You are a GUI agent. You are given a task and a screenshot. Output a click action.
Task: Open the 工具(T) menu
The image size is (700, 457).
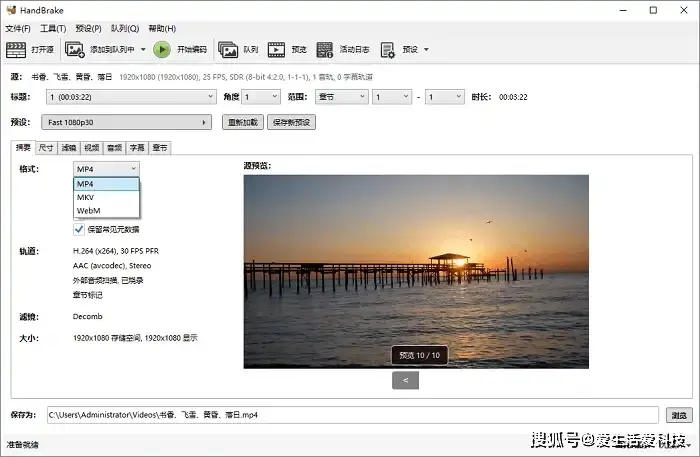(x=53, y=29)
